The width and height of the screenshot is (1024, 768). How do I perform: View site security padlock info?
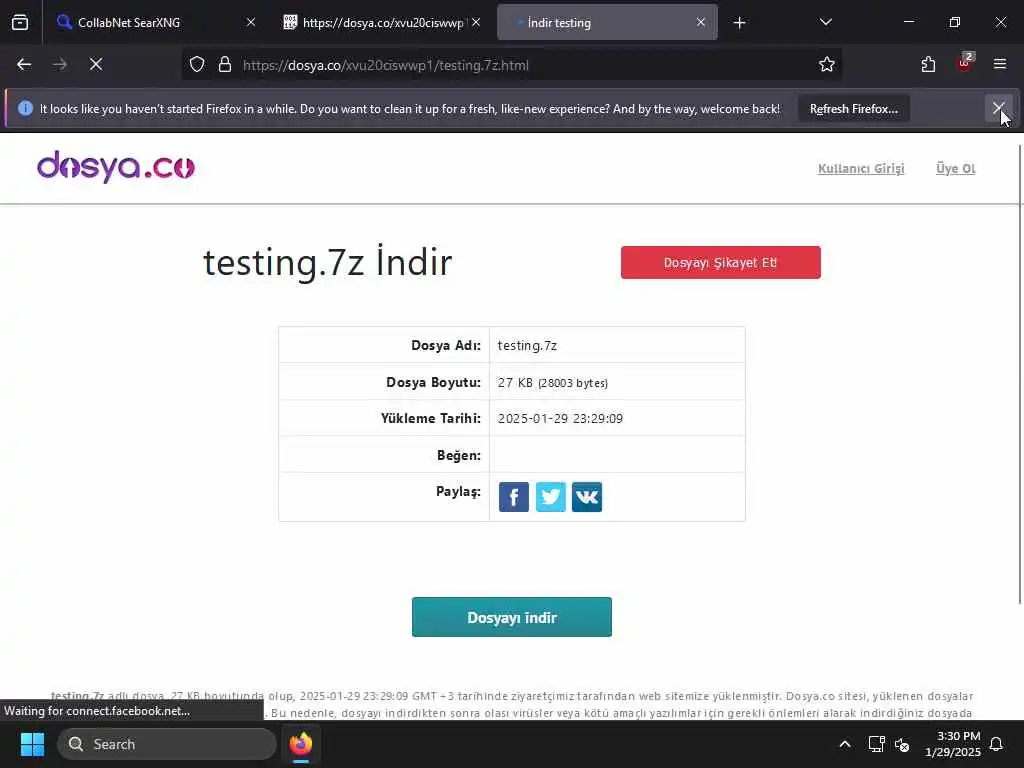pyautogui.click(x=225, y=65)
